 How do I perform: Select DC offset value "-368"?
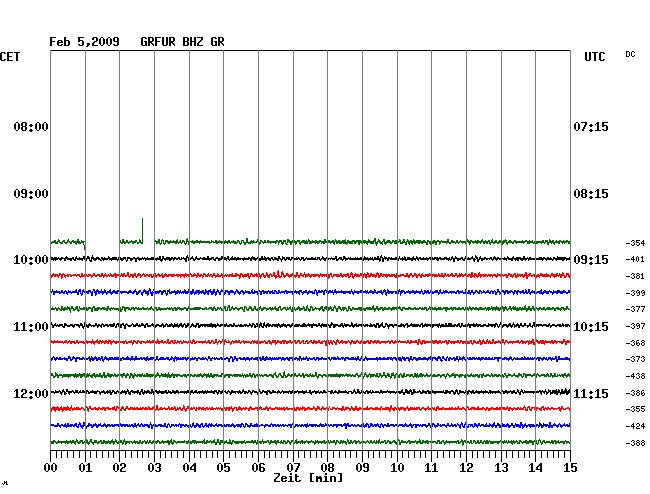click(x=635, y=343)
